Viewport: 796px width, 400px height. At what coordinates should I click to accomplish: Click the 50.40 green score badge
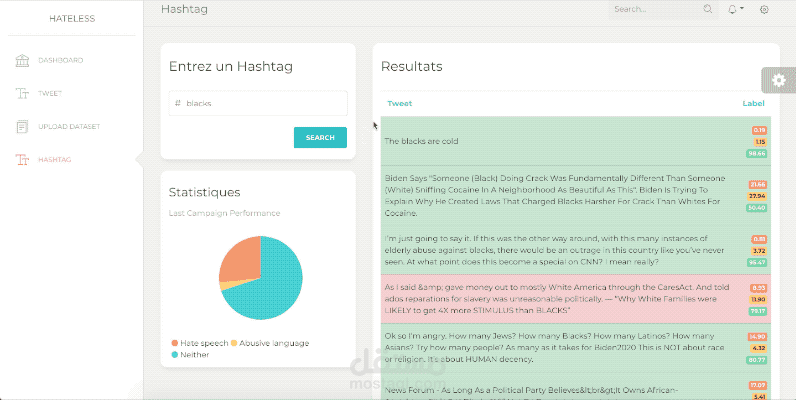click(756, 208)
